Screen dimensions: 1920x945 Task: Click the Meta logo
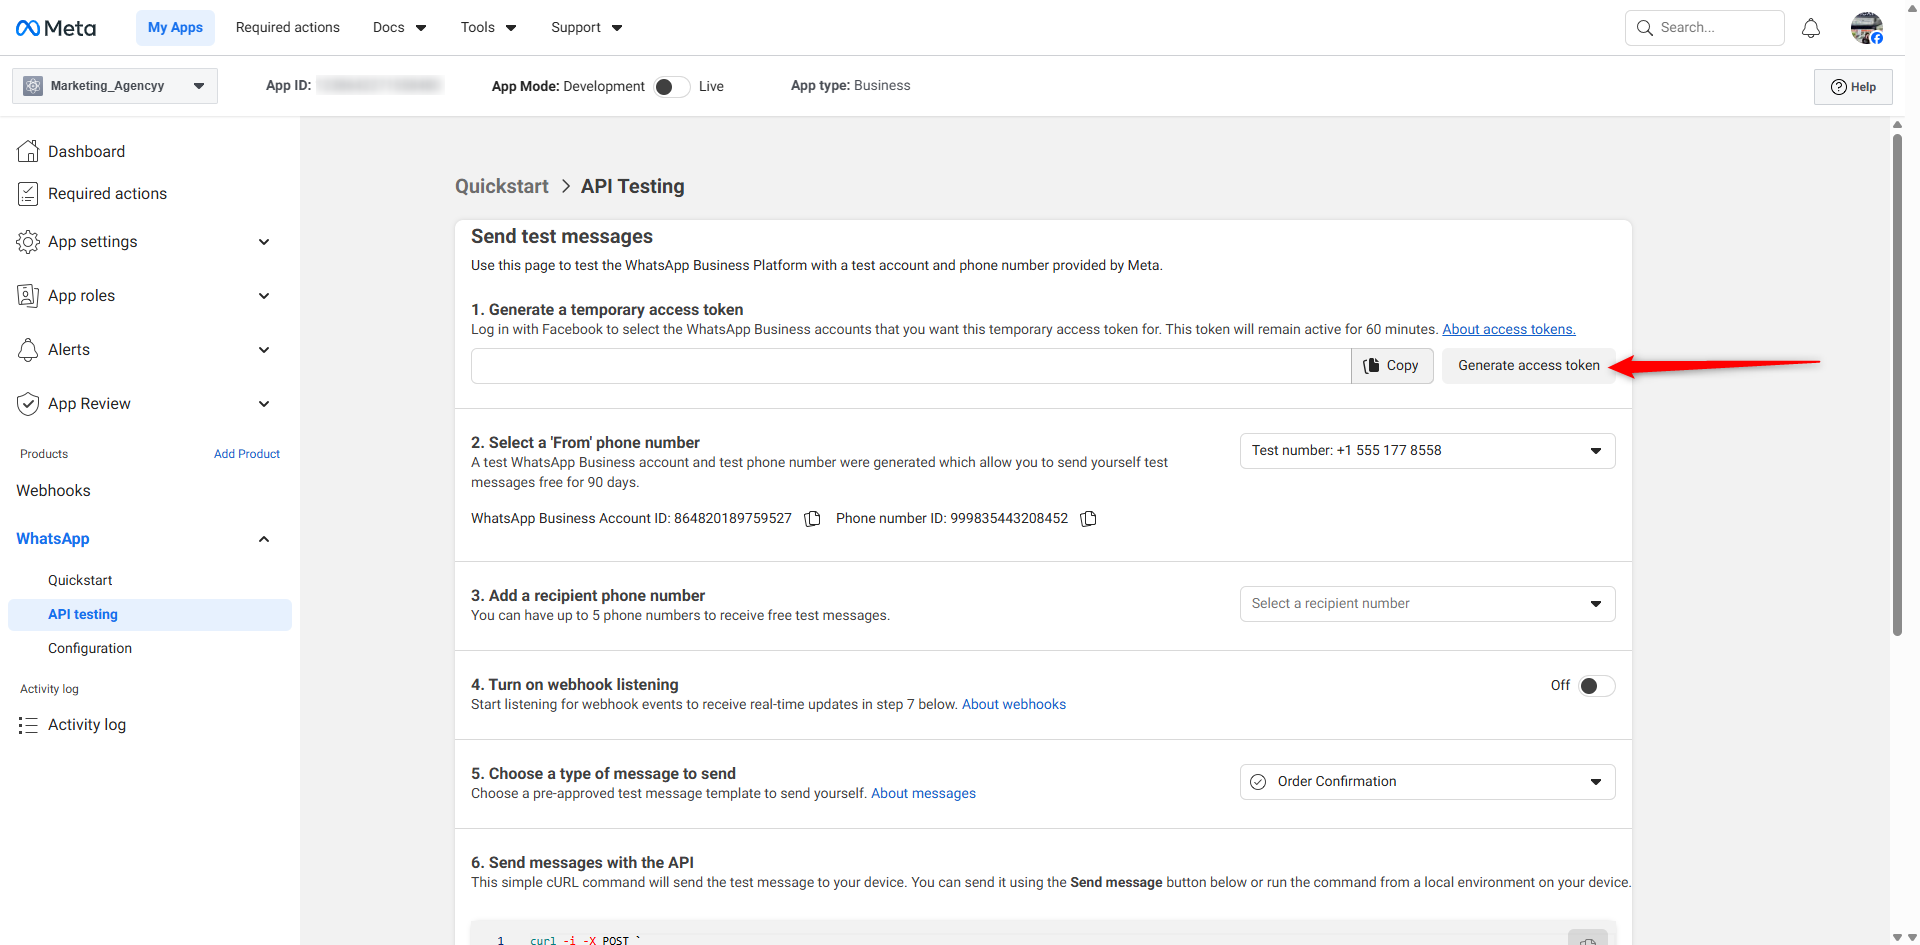click(x=56, y=28)
